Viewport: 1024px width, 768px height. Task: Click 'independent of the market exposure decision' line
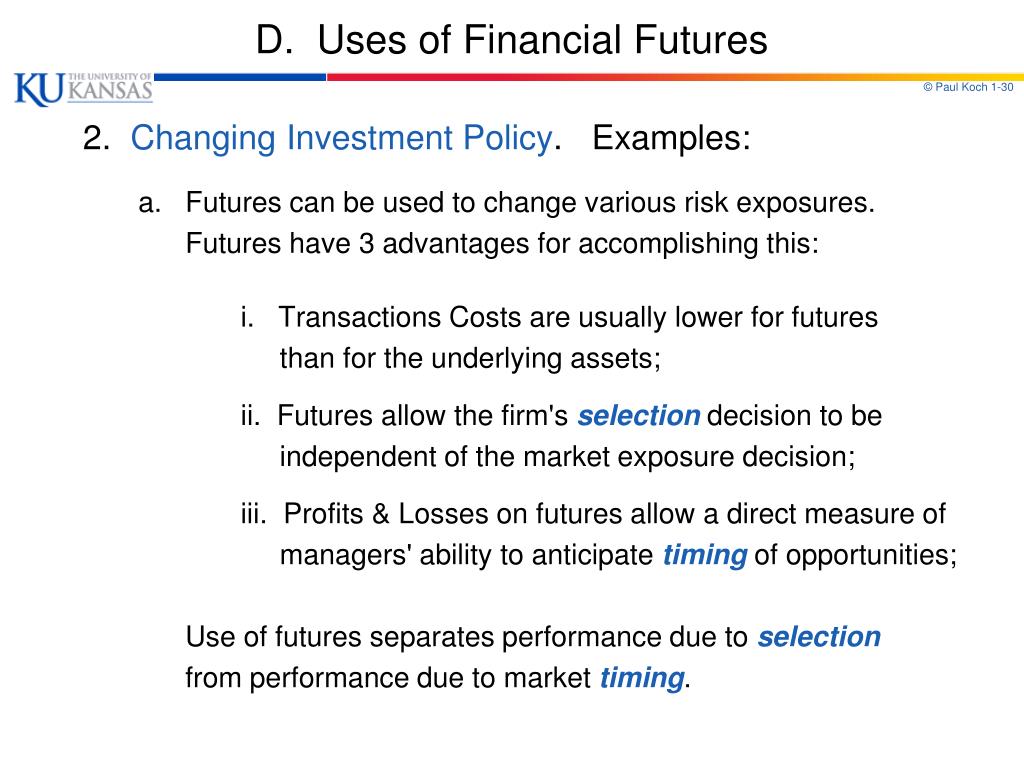coord(568,456)
